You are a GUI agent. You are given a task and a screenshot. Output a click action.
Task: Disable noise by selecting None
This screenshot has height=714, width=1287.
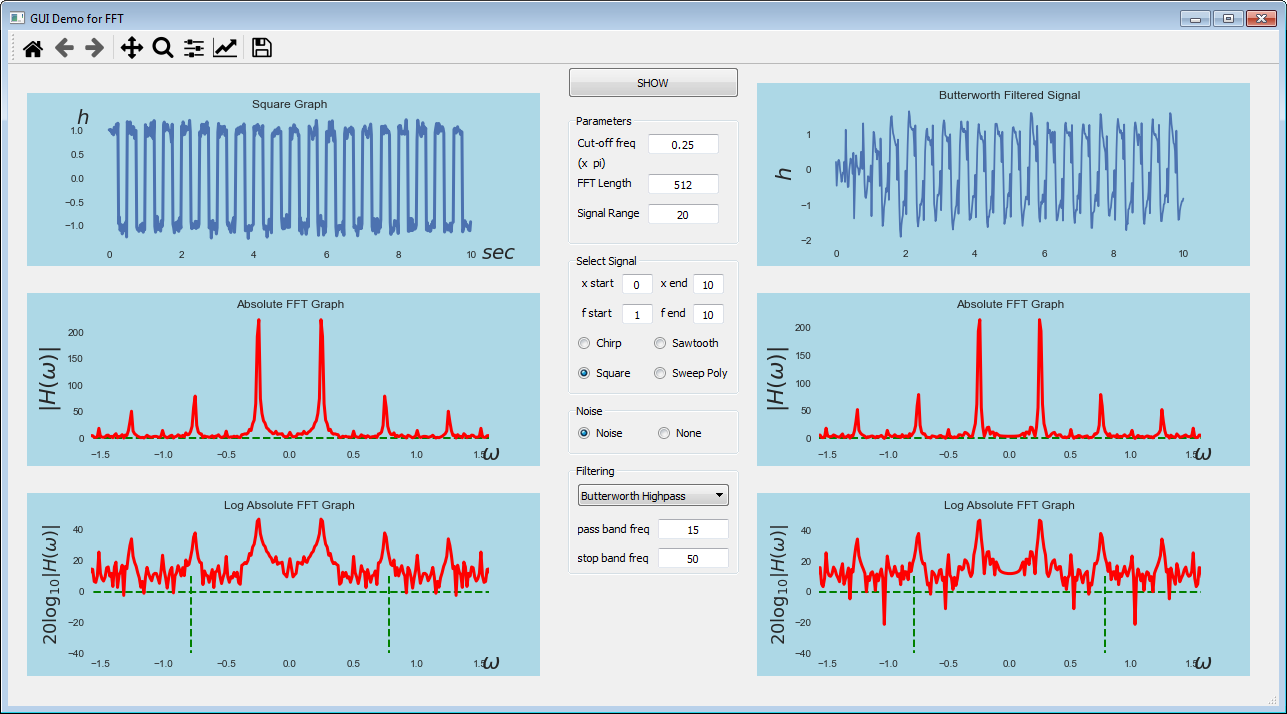pos(680,433)
